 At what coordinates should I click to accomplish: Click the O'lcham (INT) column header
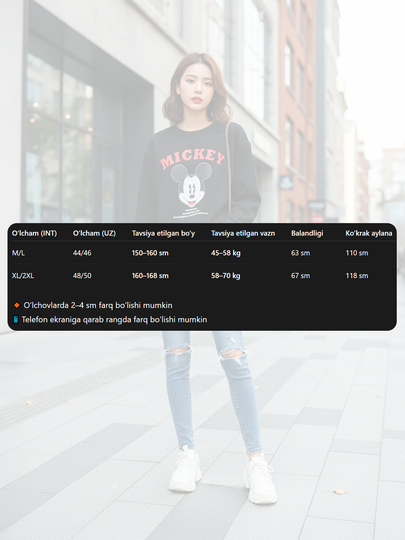click(x=34, y=233)
